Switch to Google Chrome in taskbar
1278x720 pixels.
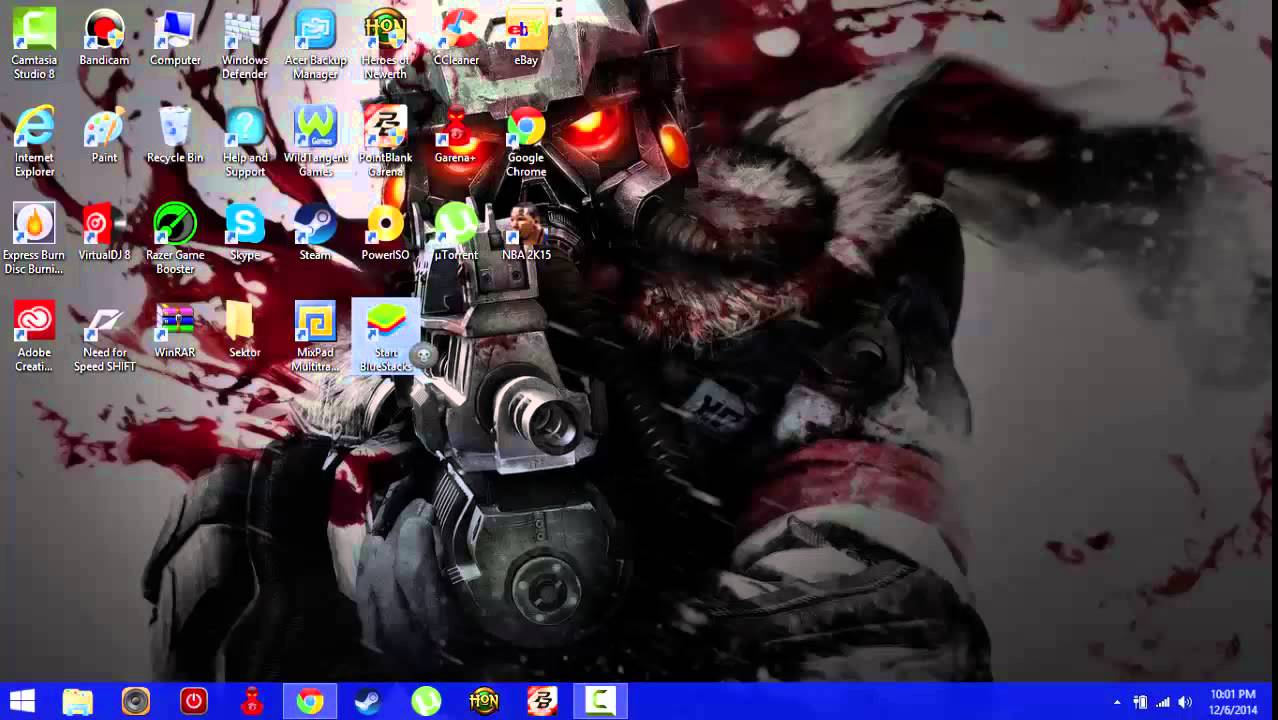click(x=310, y=701)
